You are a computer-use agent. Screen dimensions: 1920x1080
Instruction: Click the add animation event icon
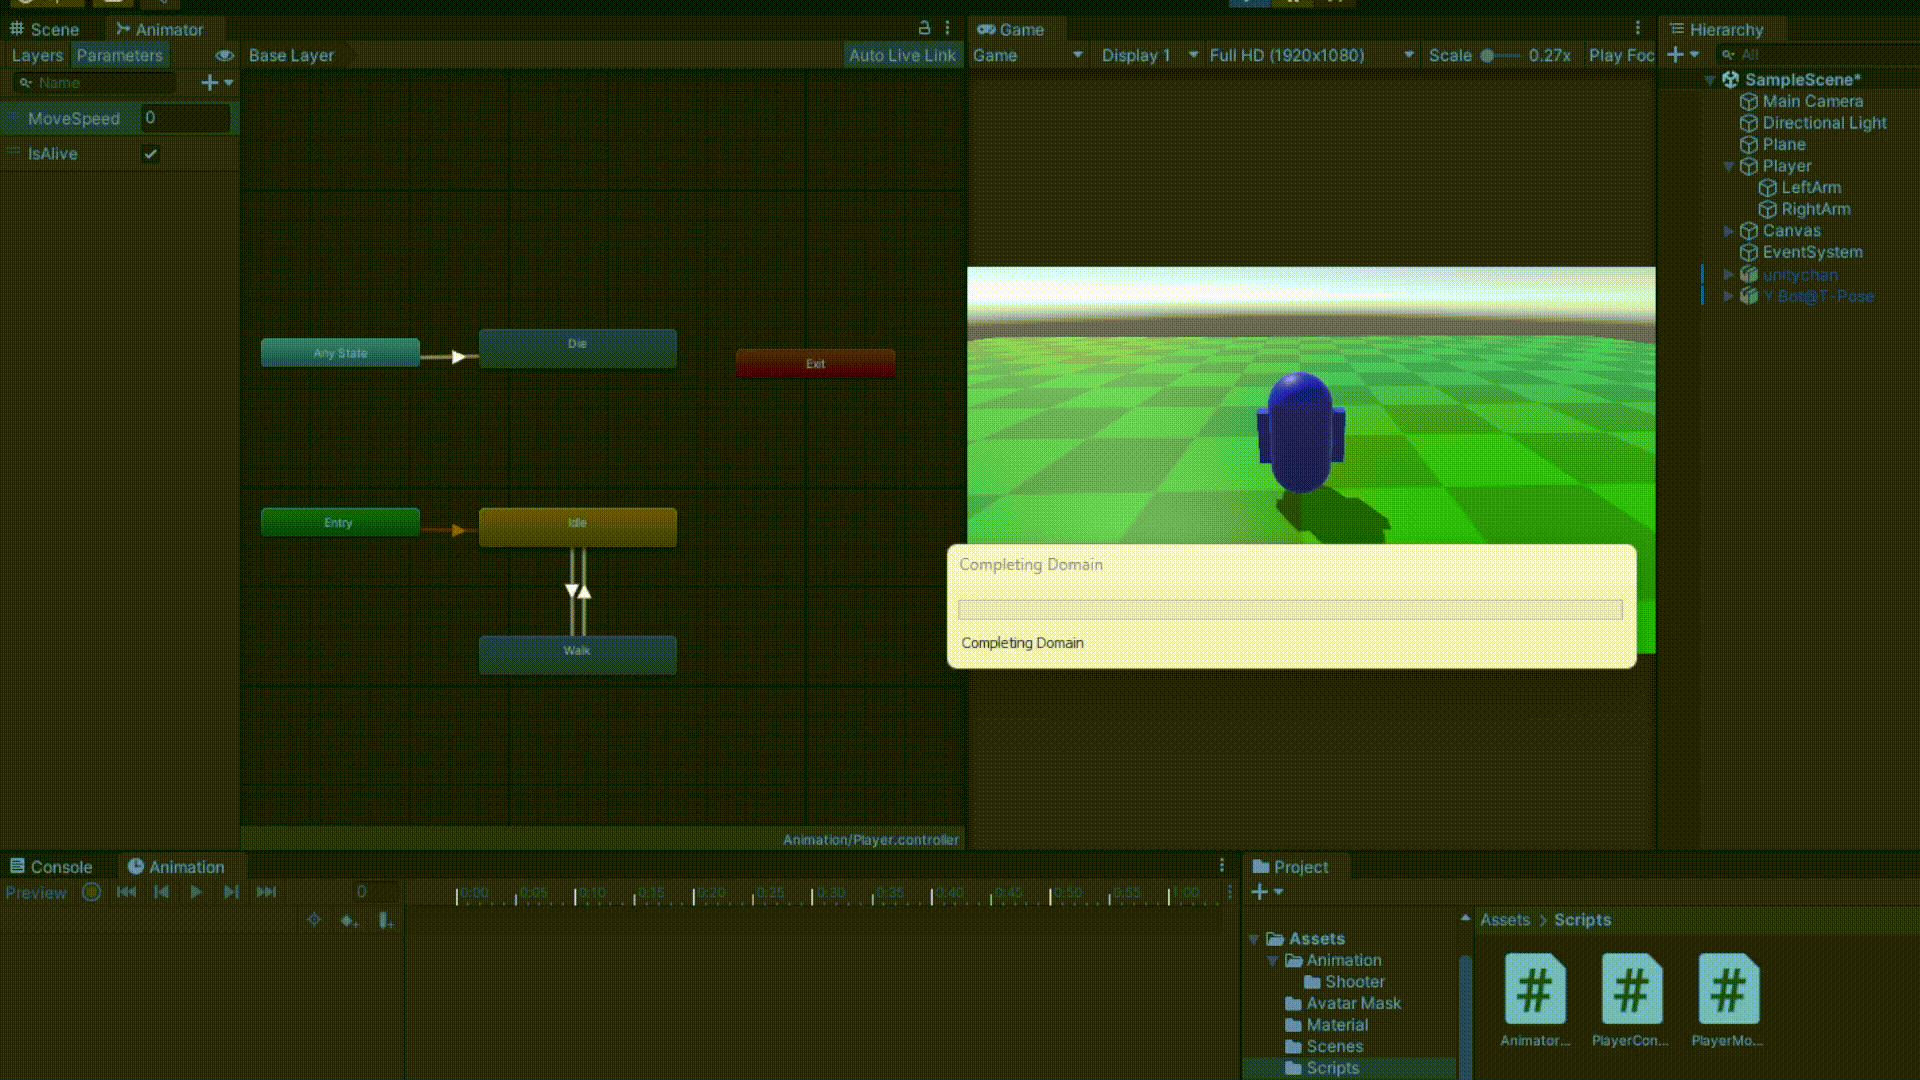386,920
